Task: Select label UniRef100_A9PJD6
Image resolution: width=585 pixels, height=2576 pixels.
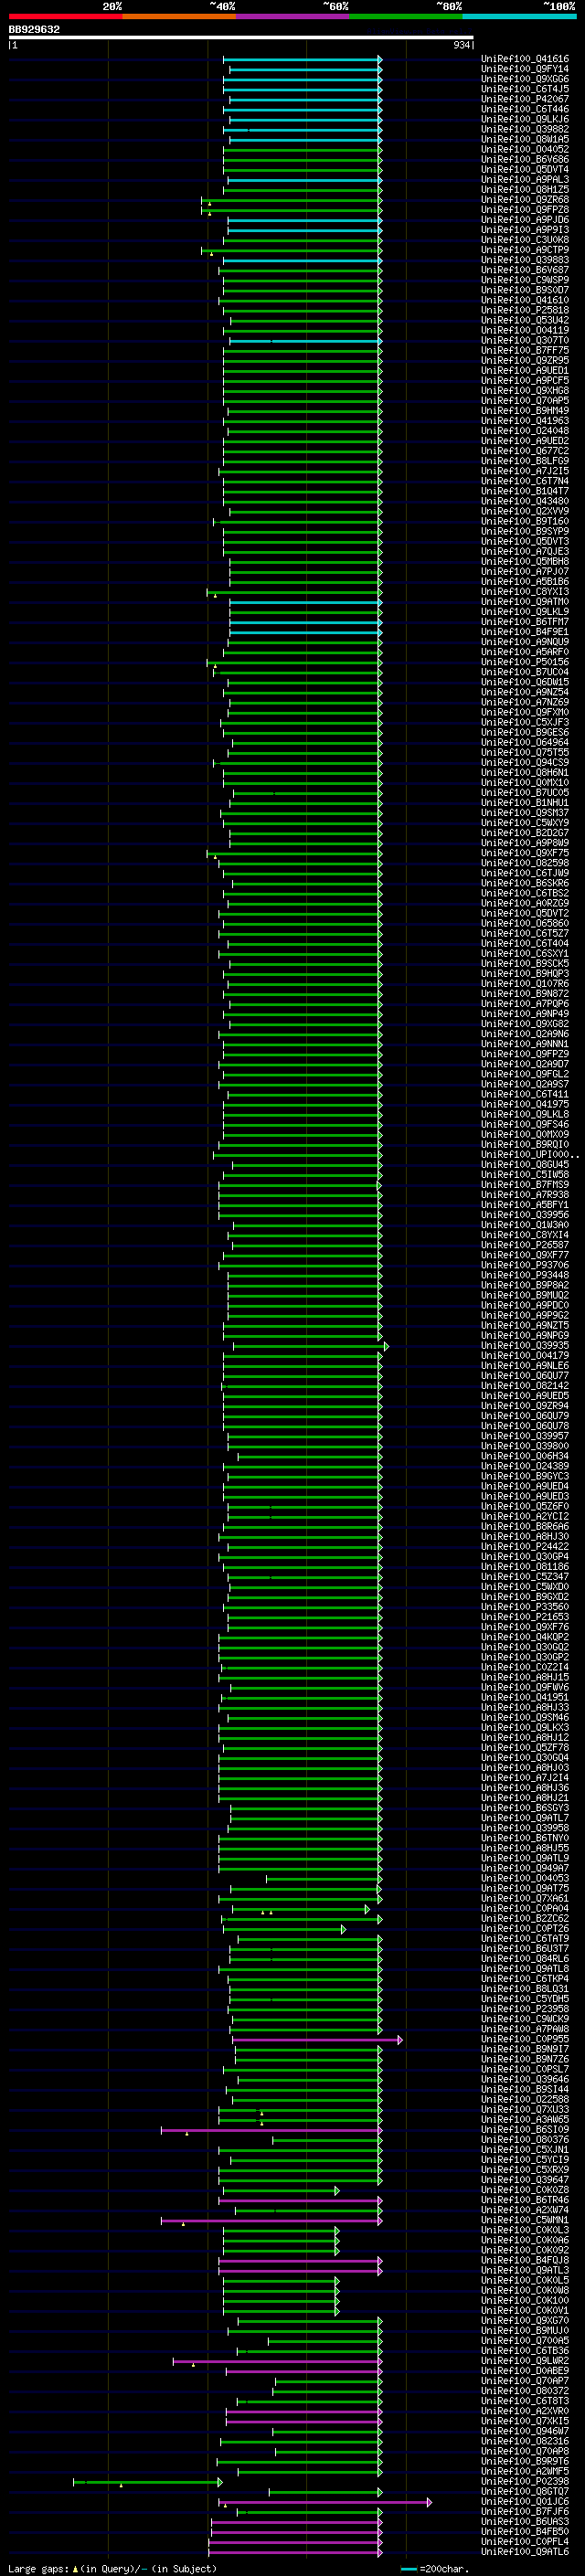Action: coord(524,220)
